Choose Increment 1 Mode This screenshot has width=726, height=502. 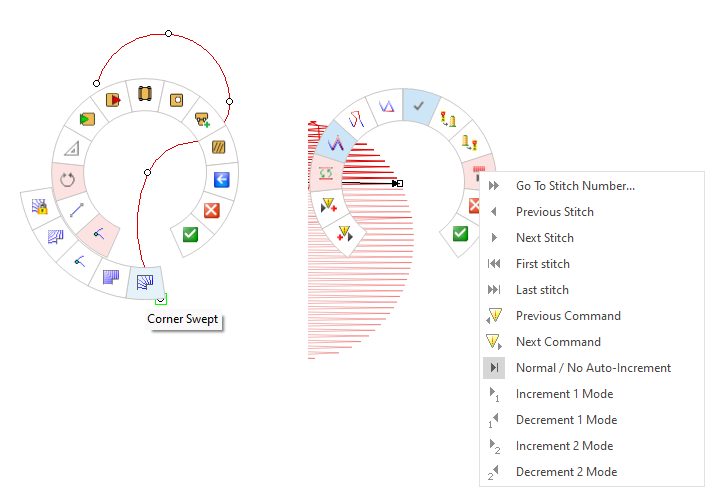click(x=564, y=394)
